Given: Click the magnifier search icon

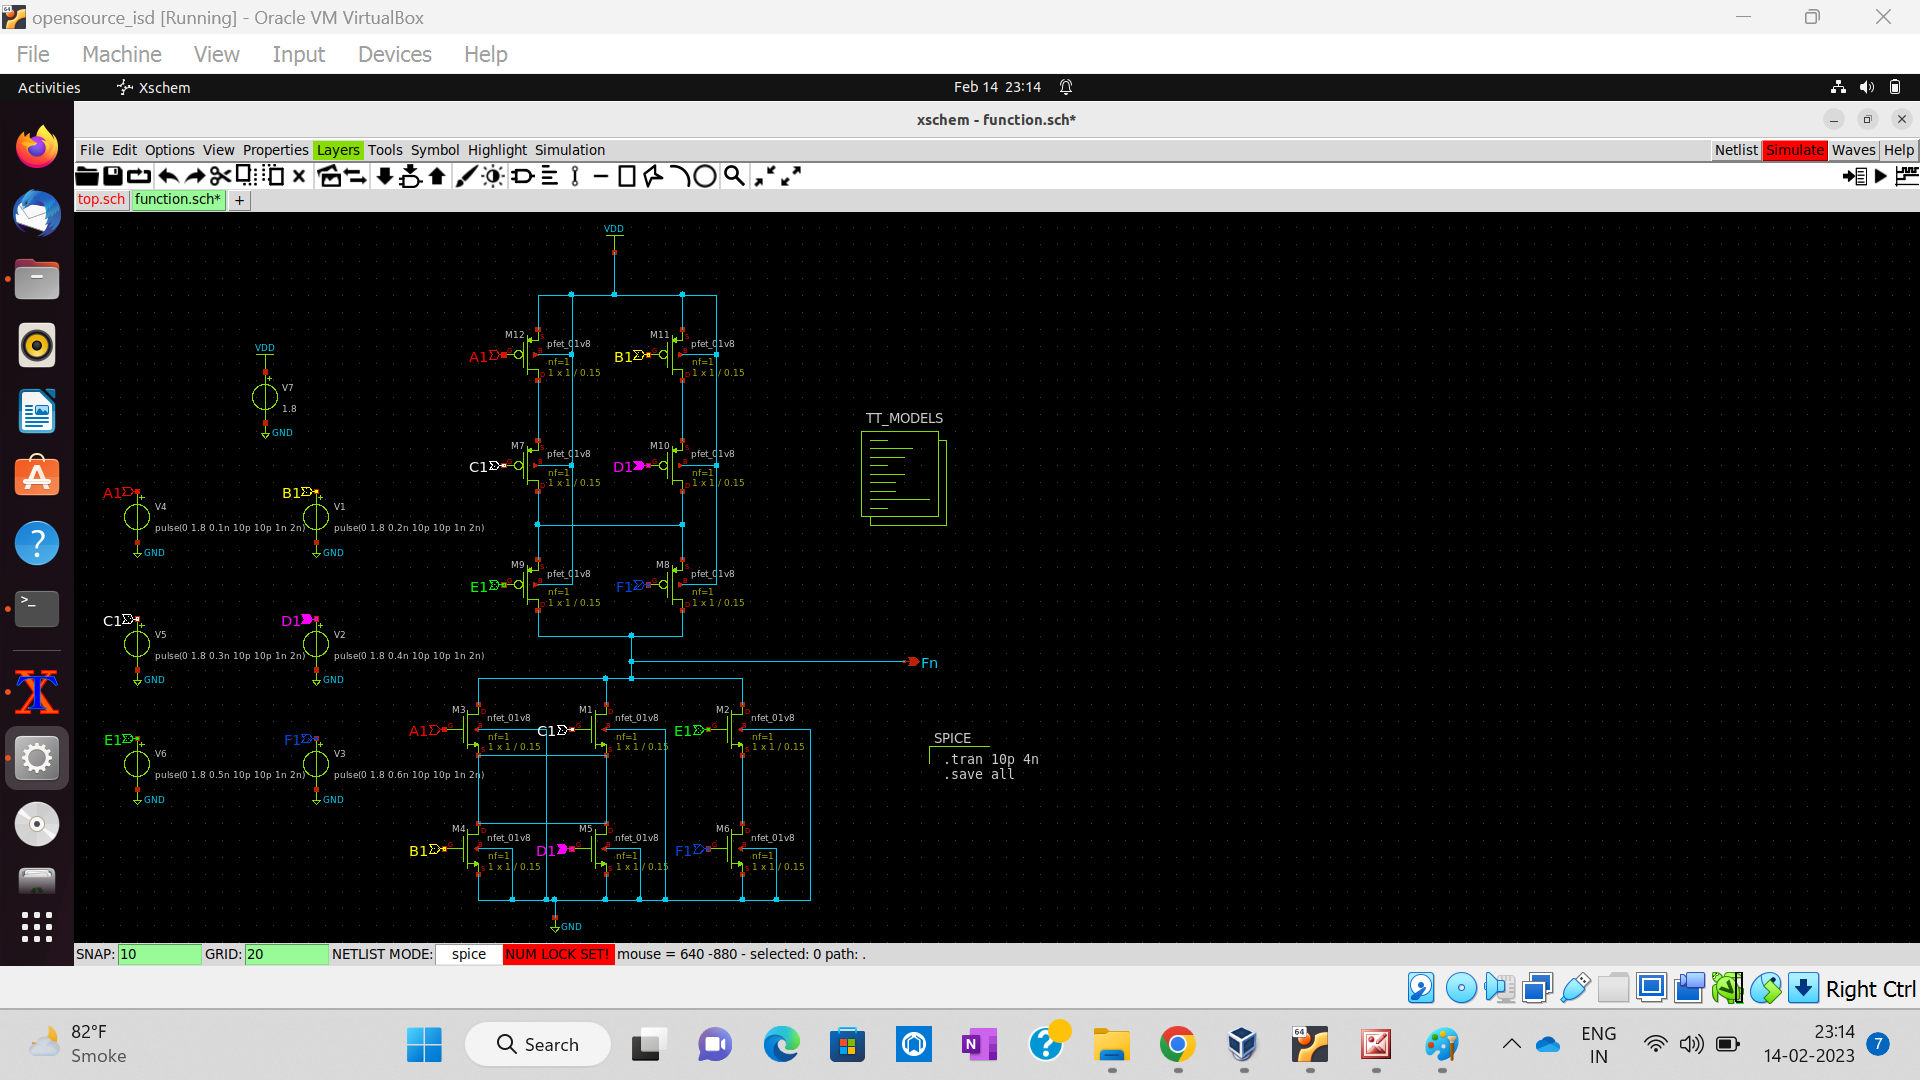Looking at the screenshot, I should click(x=734, y=177).
